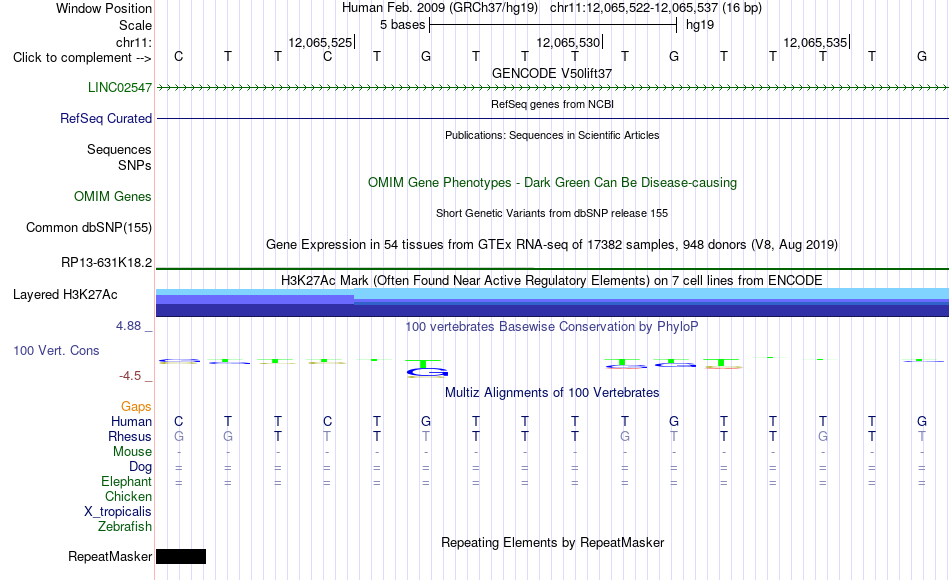950x580 pixels.
Task: Click the 'Rhesus' species label
Action: [130, 436]
